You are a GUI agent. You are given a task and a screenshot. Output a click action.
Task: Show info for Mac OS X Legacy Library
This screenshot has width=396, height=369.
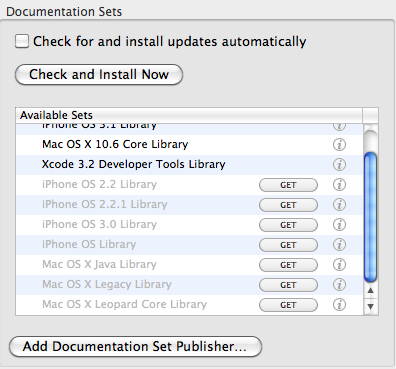click(339, 285)
